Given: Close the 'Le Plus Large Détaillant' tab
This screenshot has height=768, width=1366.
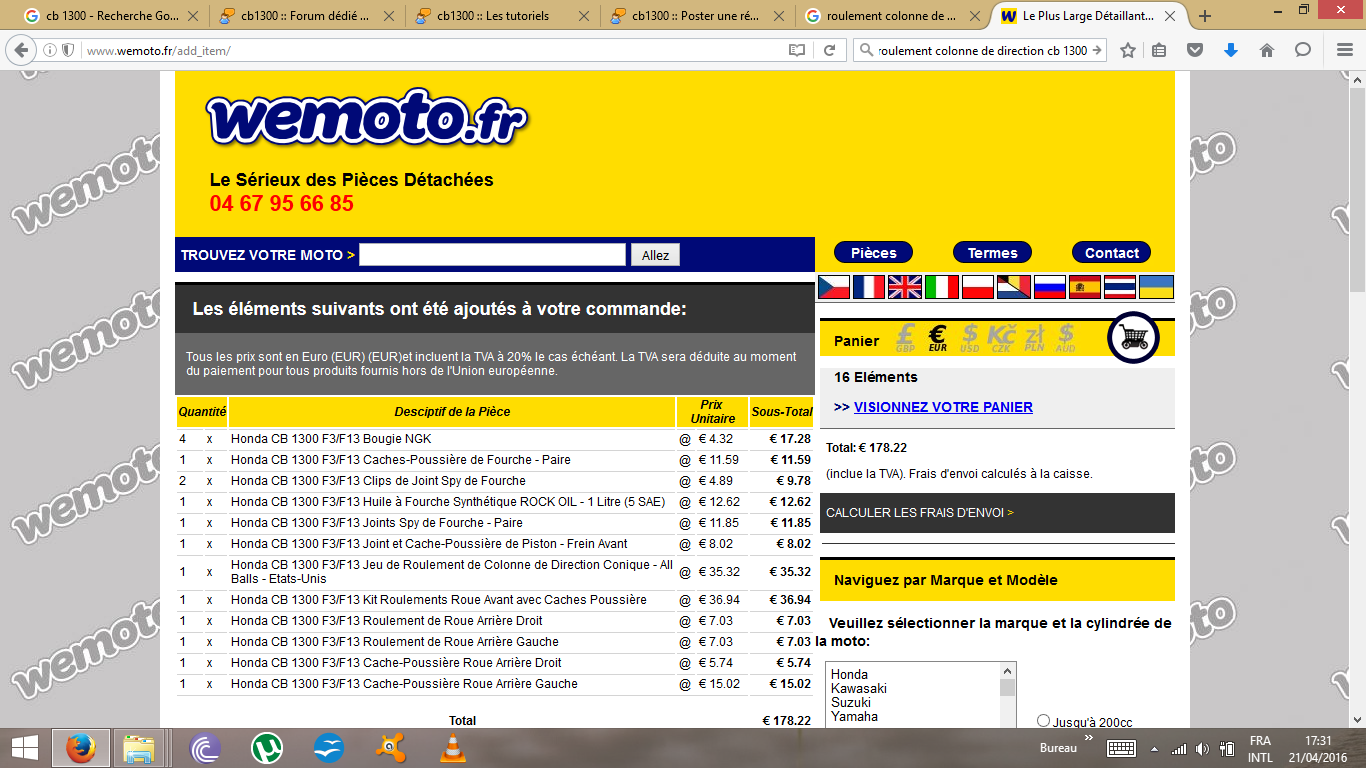Looking at the screenshot, I should [x=1171, y=16].
